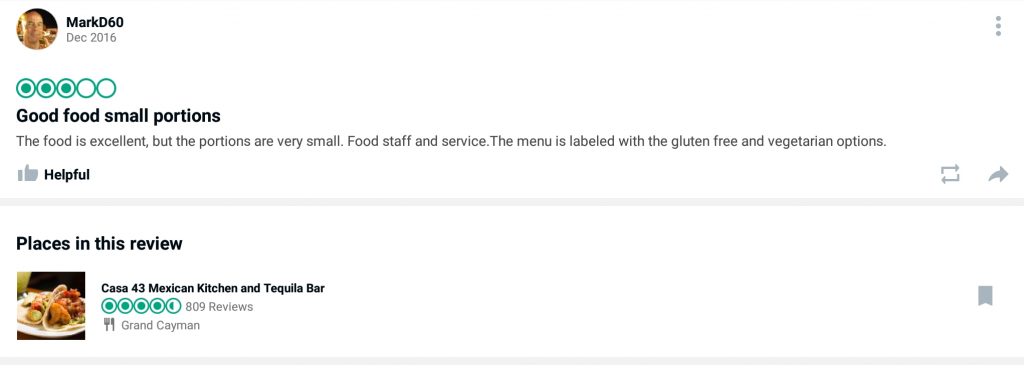This screenshot has height=372, width=1024.
Task: Click the restaurant's rating bubbles
Action: tap(141, 306)
